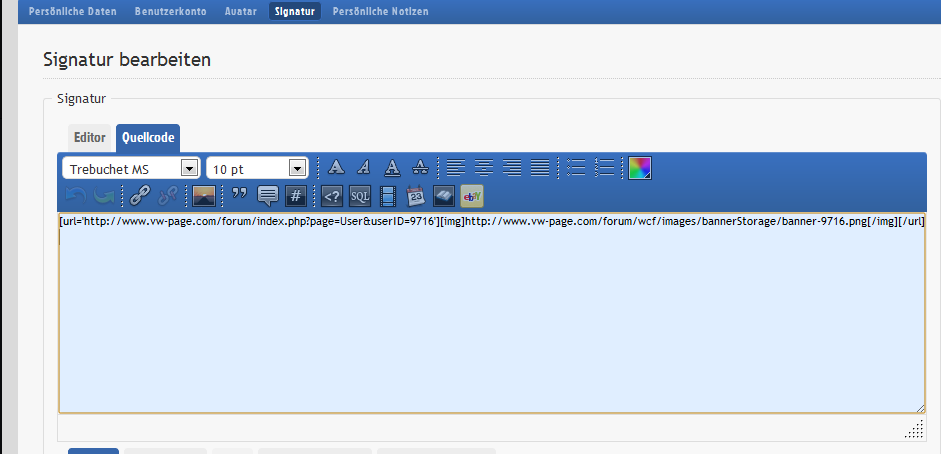
Task: Insert a hyperlink
Action: [140, 195]
